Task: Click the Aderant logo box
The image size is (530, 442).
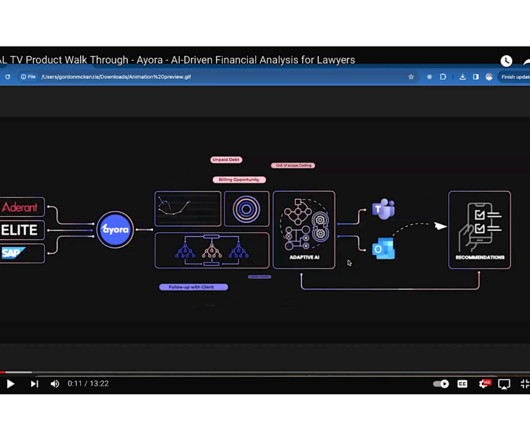Action: pyautogui.click(x=22, y=207)
